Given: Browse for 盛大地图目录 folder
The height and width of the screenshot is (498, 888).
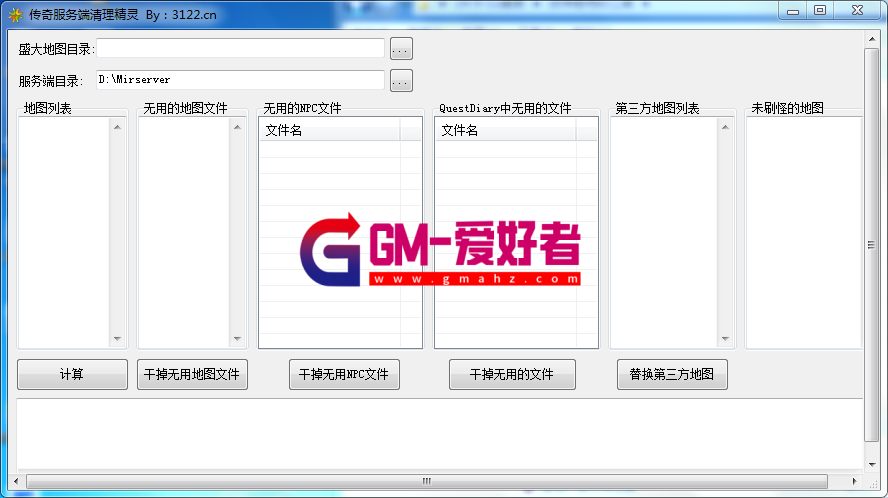Looking at the screenshot, I should point(401,49).
